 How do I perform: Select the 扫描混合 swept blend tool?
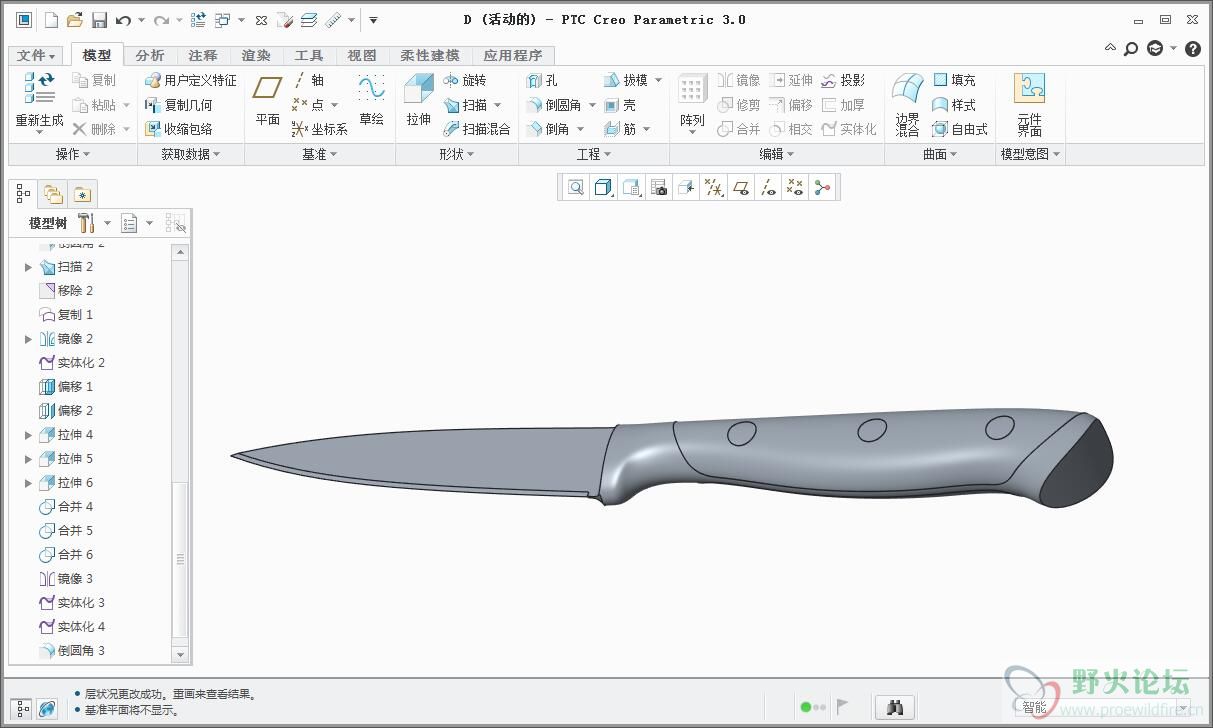click(477, 129)
